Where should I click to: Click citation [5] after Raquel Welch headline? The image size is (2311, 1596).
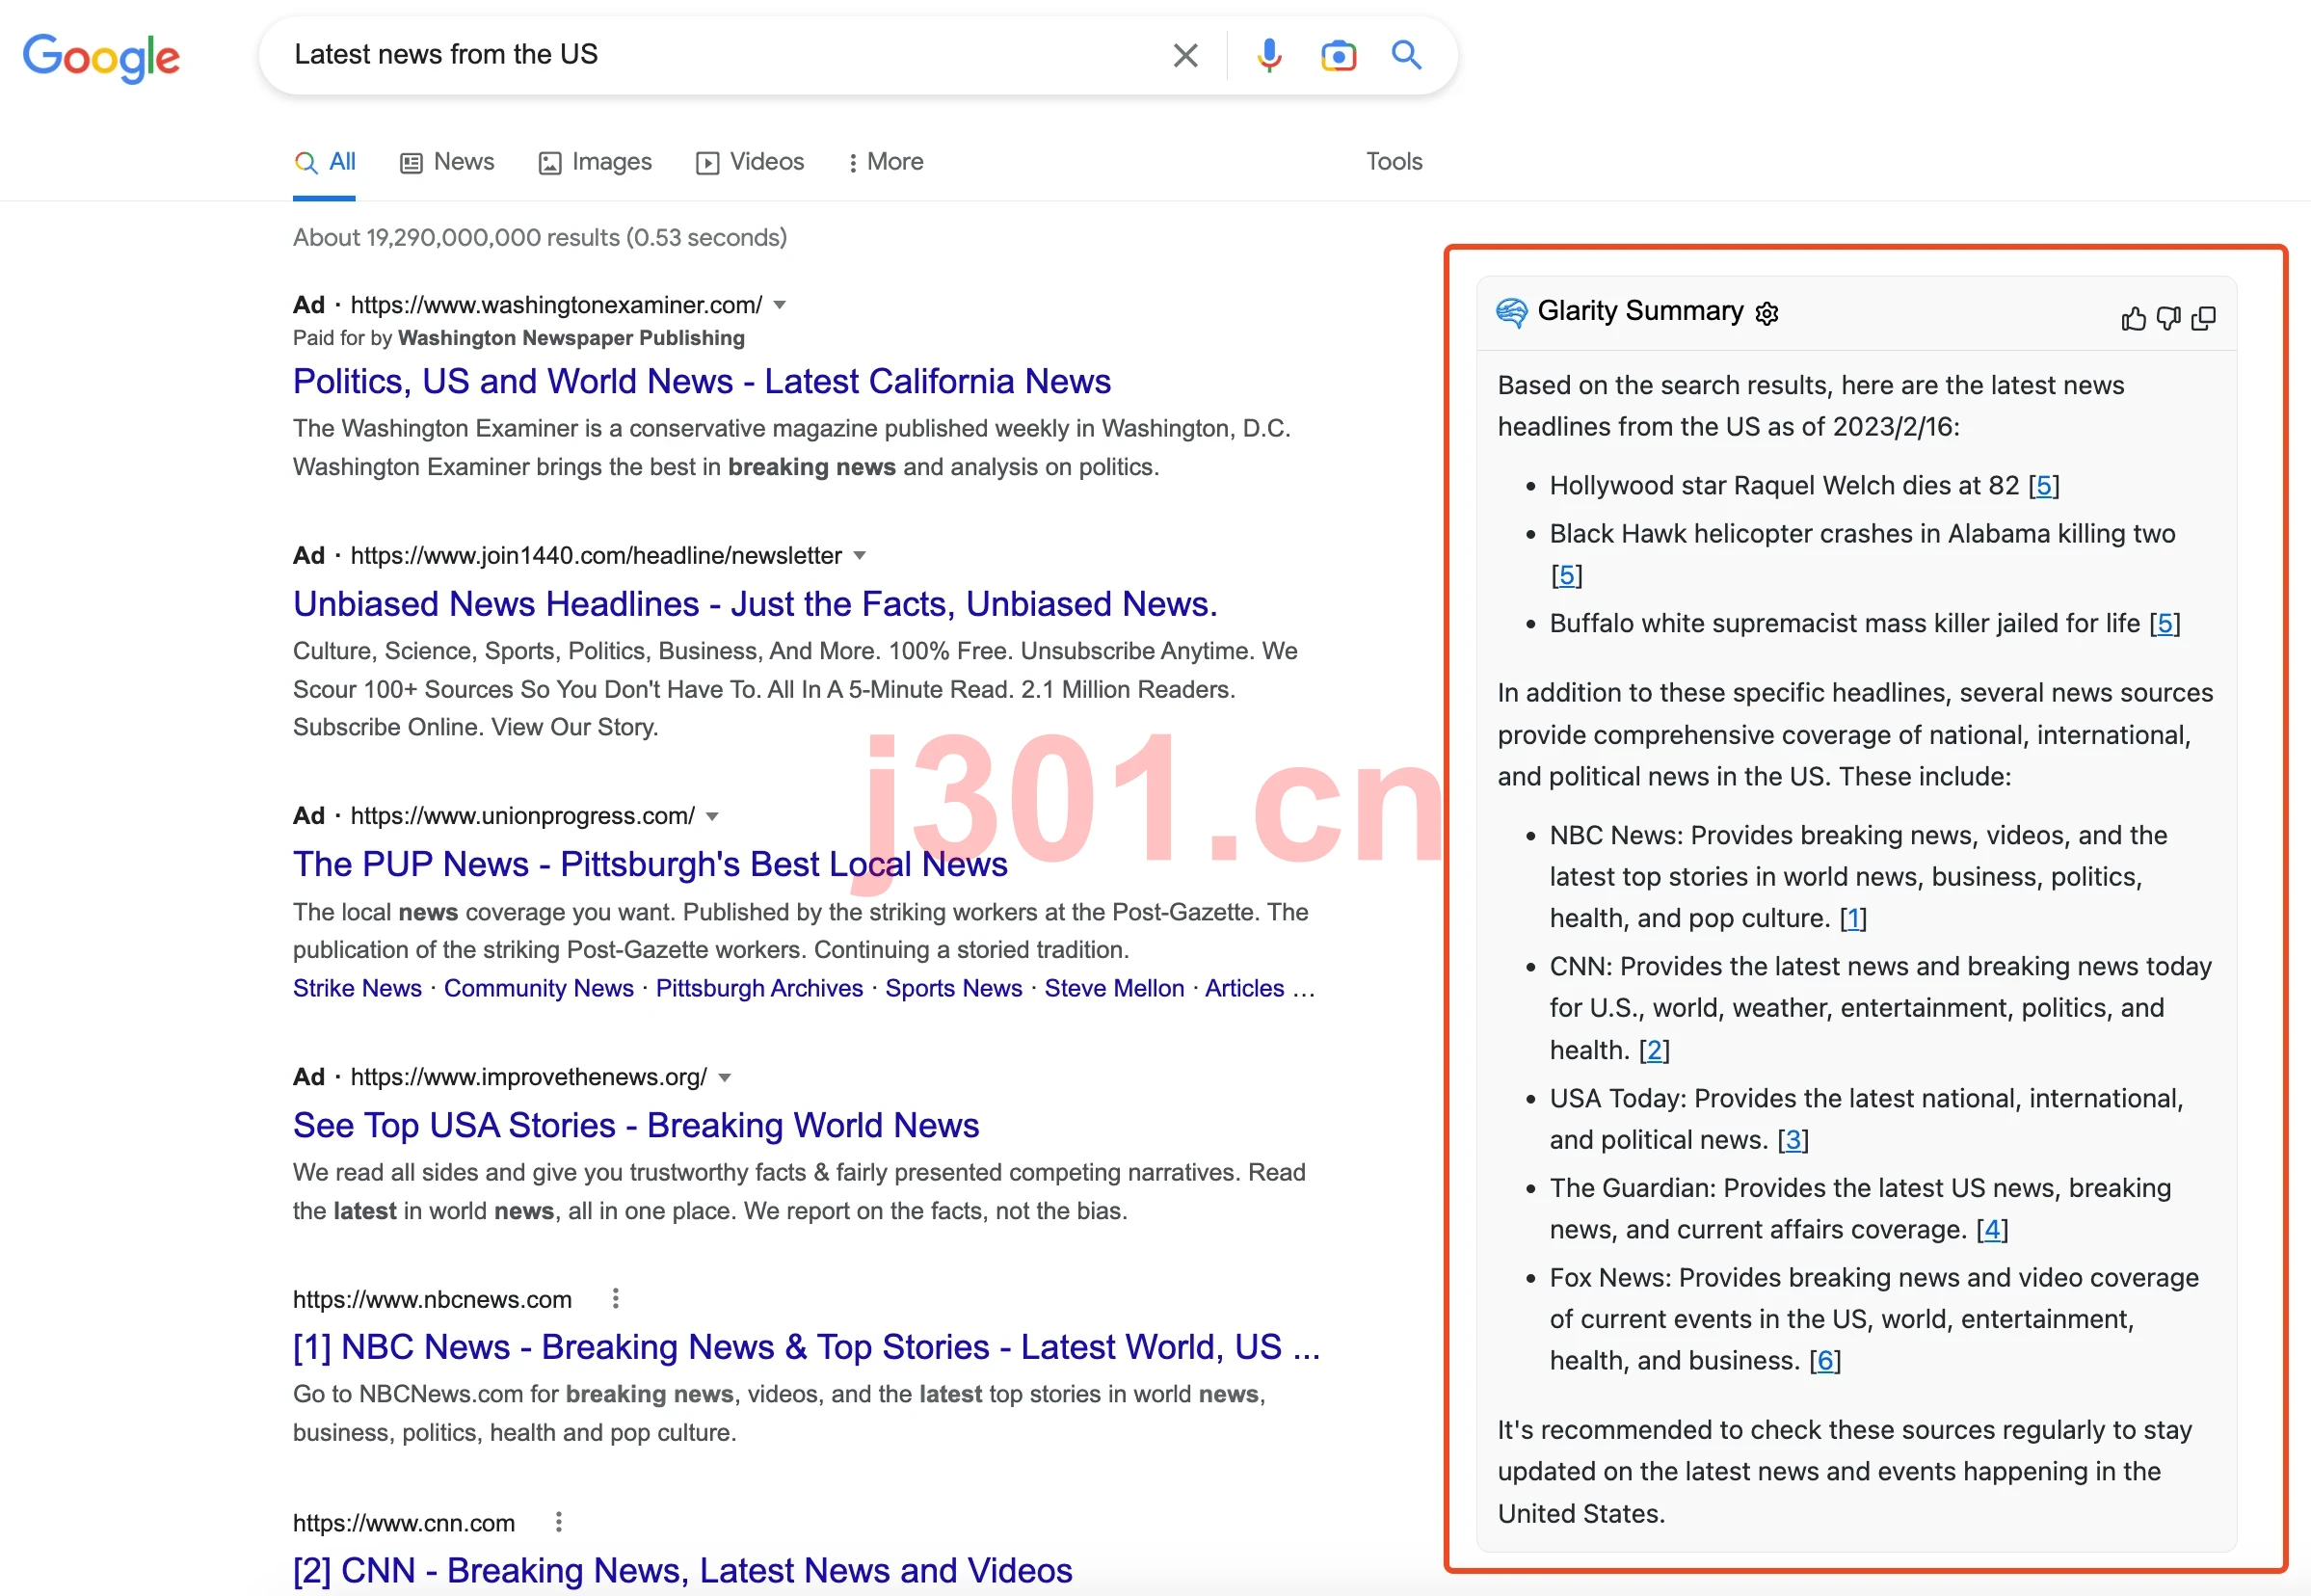click(x=2043, y=486)
